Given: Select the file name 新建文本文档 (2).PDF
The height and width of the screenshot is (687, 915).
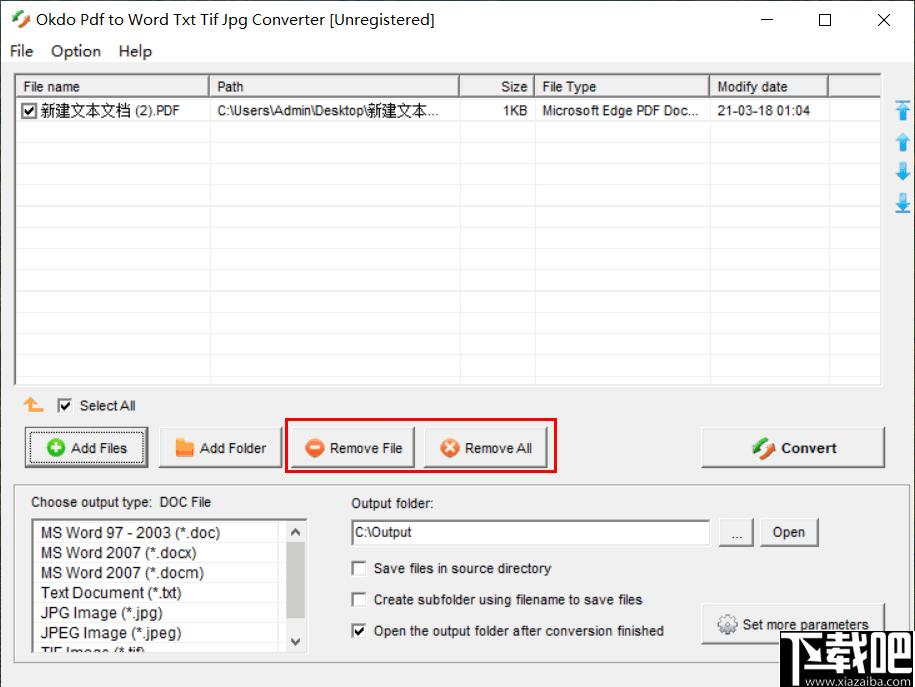Looking at the screenshot, I should 110,110.
